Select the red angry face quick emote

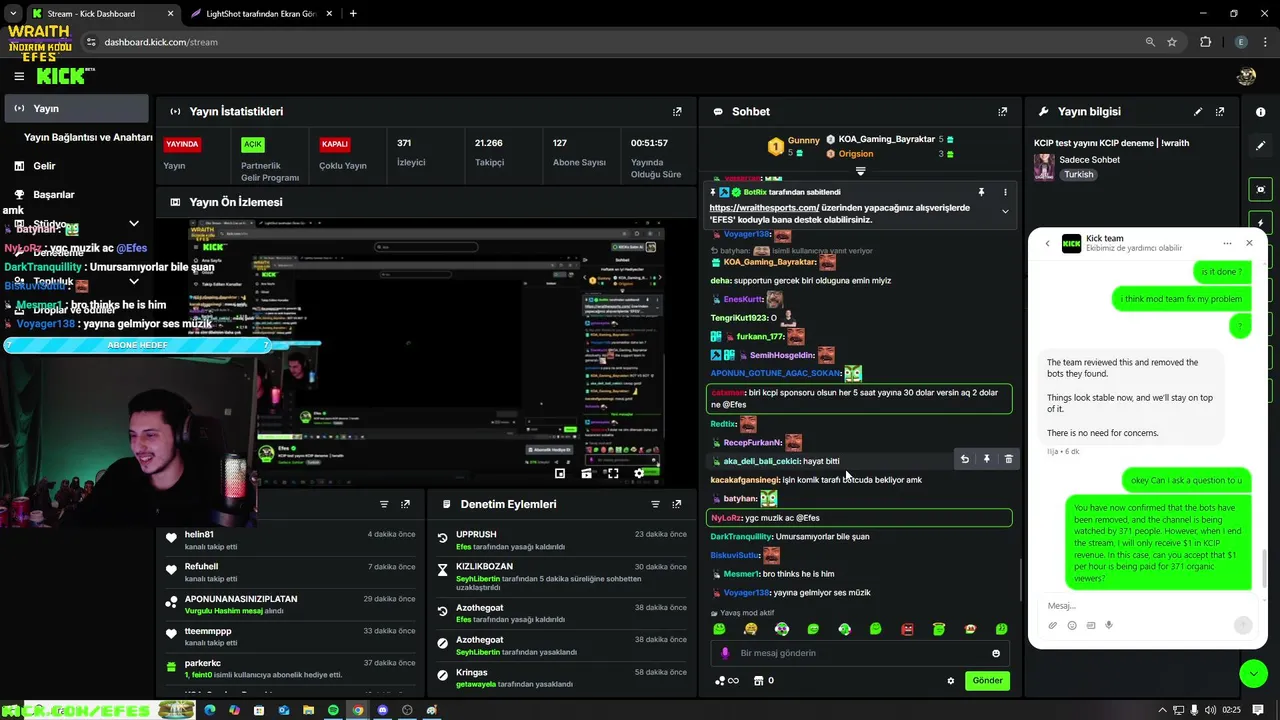(x=907, y=629)
